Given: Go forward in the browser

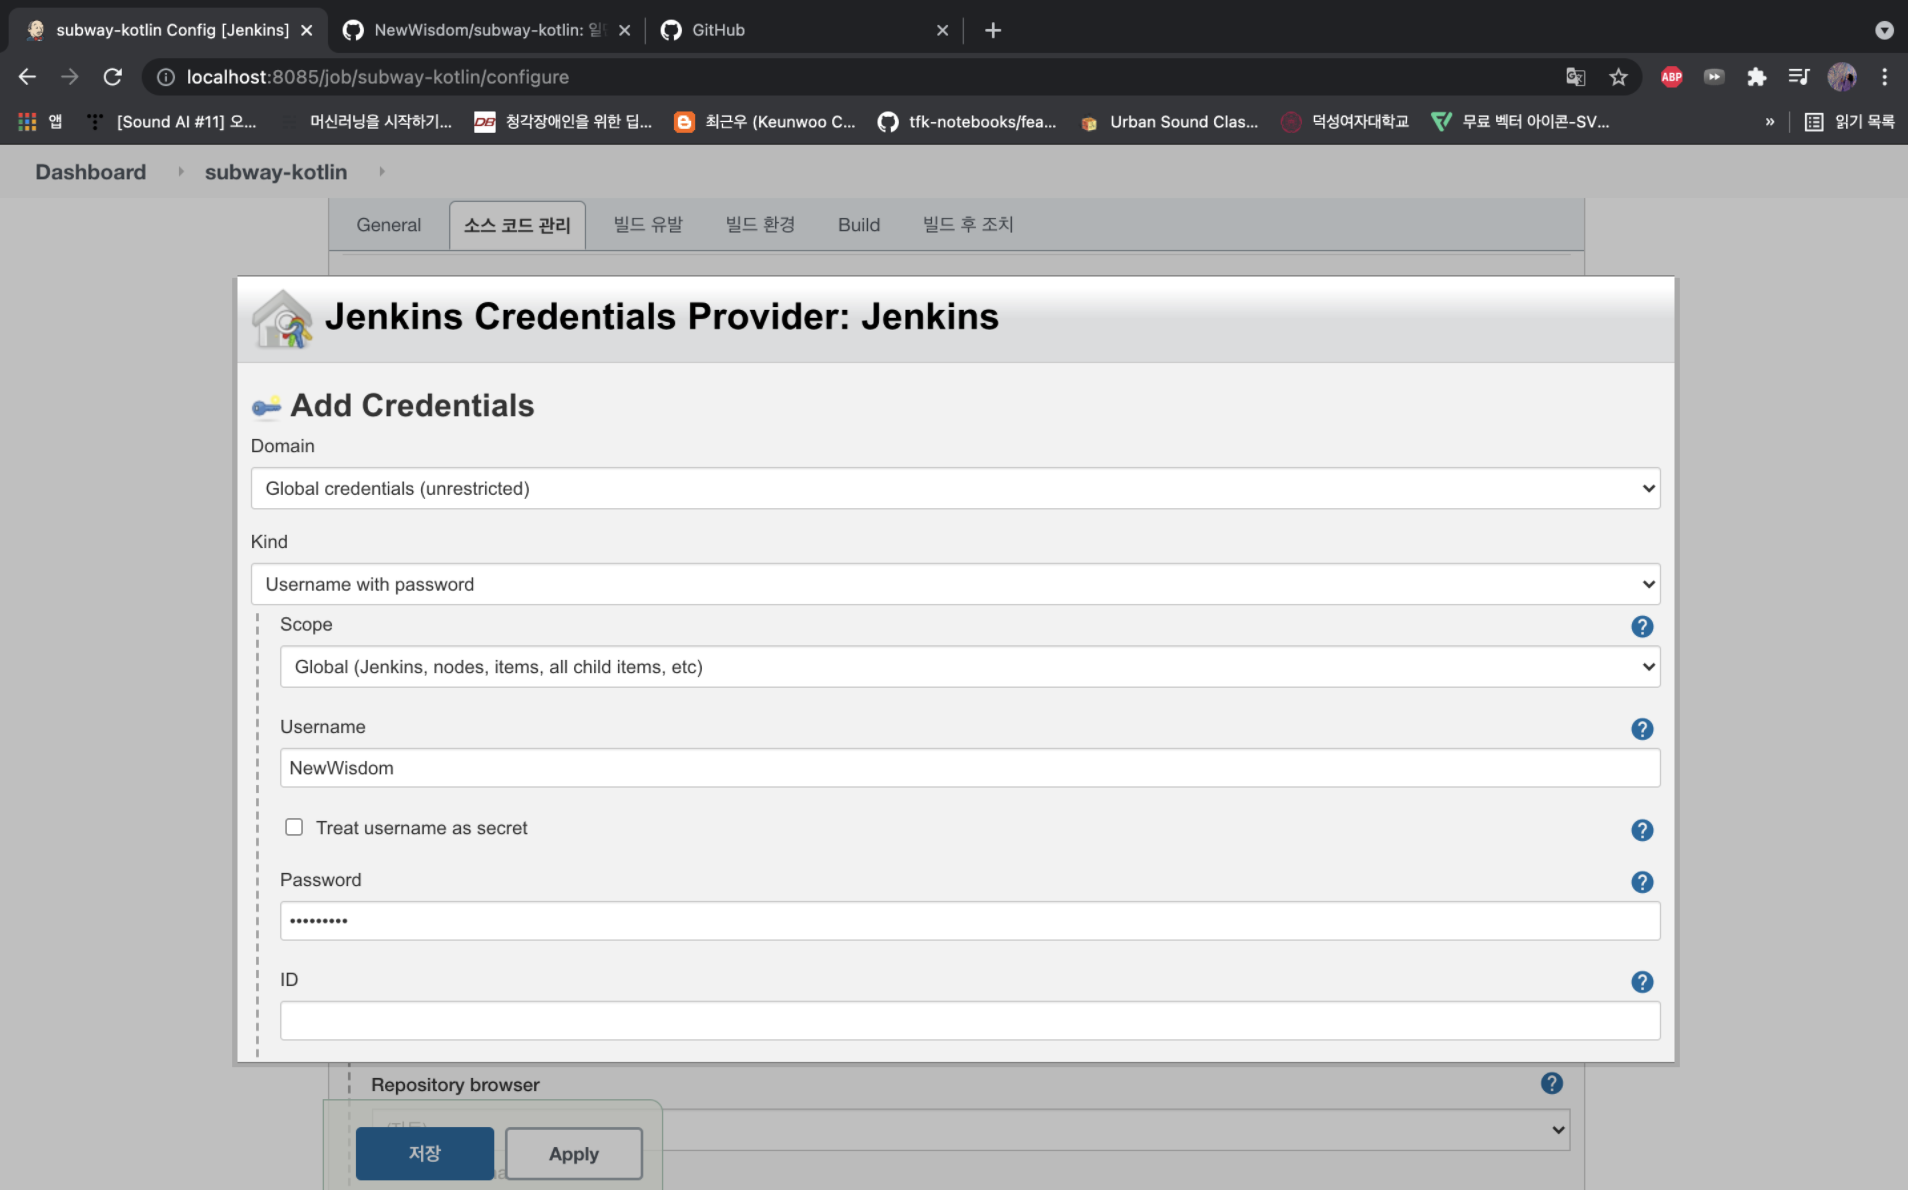Looking at the screenshot, I should pos(69,77).
